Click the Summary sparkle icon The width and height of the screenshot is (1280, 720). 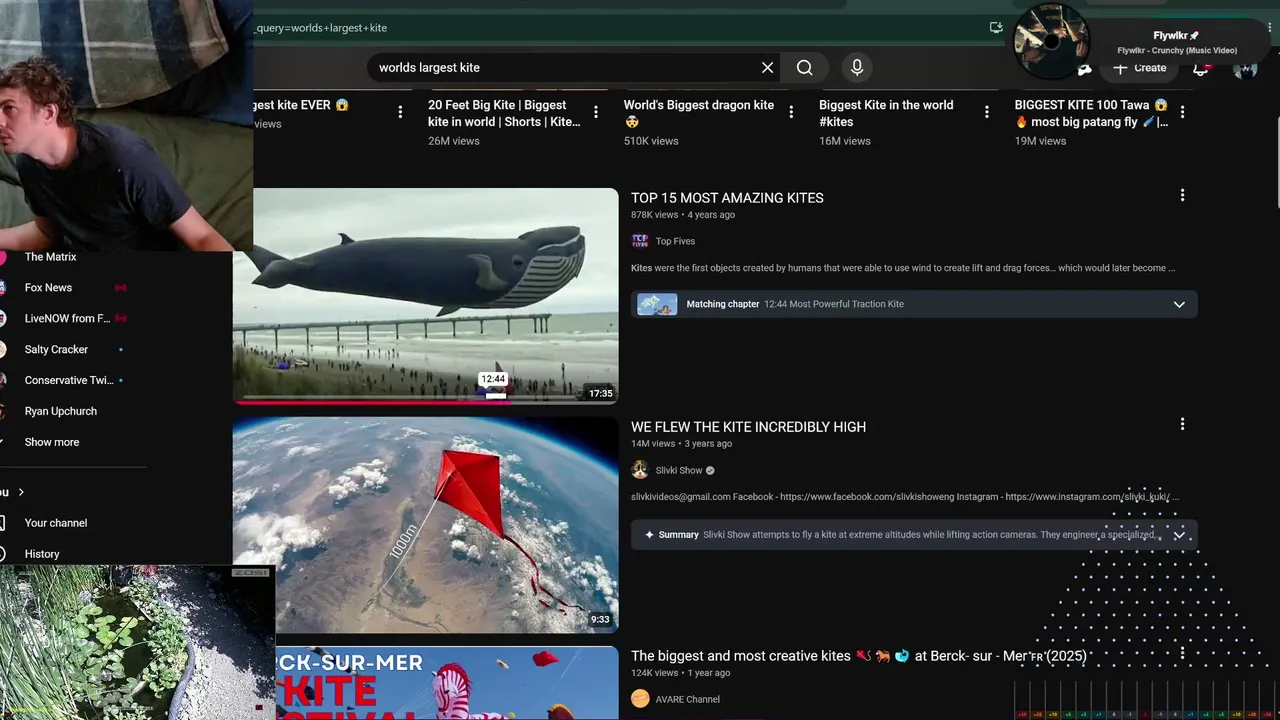coord(649,535)
